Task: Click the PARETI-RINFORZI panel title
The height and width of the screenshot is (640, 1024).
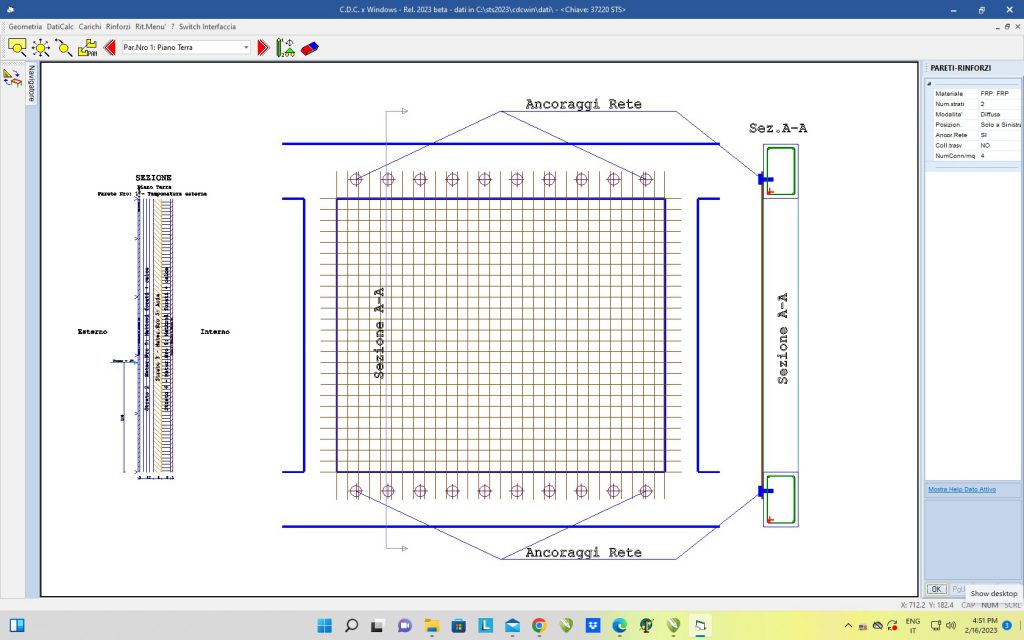Action: click(x=961, y=68)
